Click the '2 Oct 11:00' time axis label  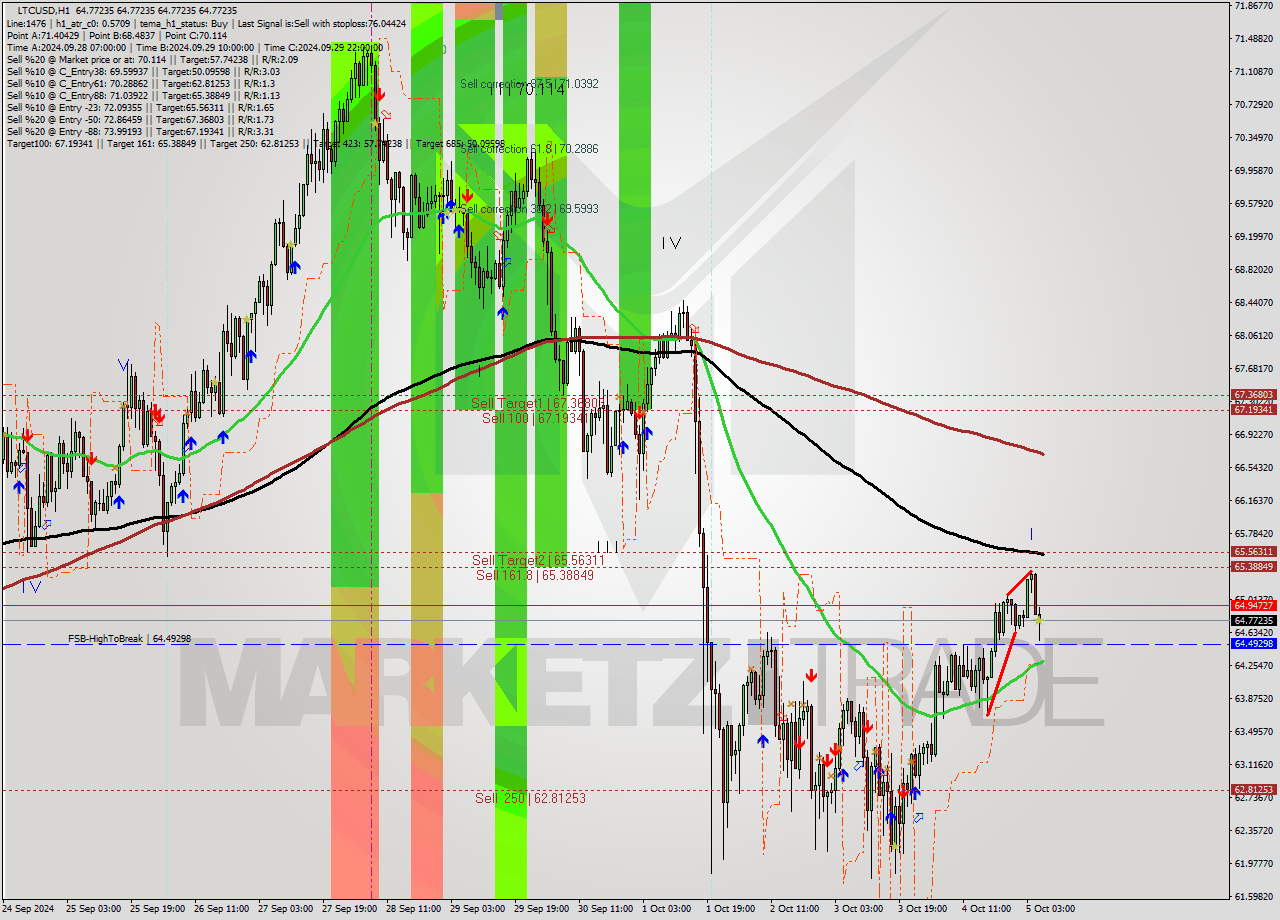tap(794, 909)
